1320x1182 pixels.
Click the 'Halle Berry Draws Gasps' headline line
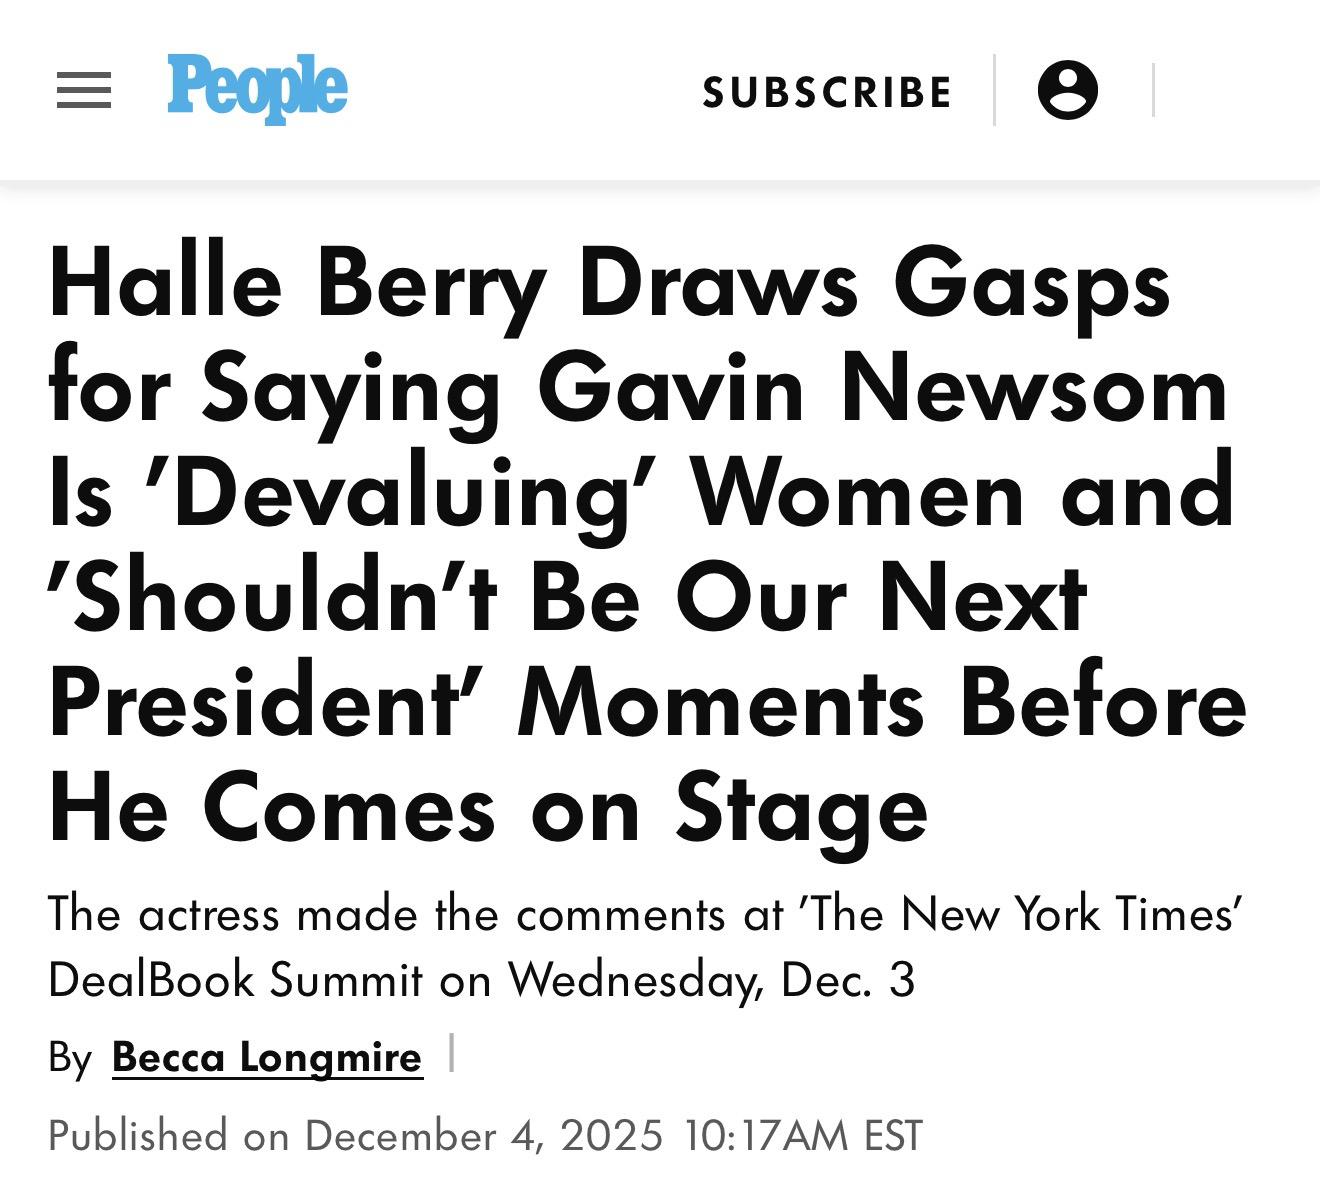tap(609, 285)
